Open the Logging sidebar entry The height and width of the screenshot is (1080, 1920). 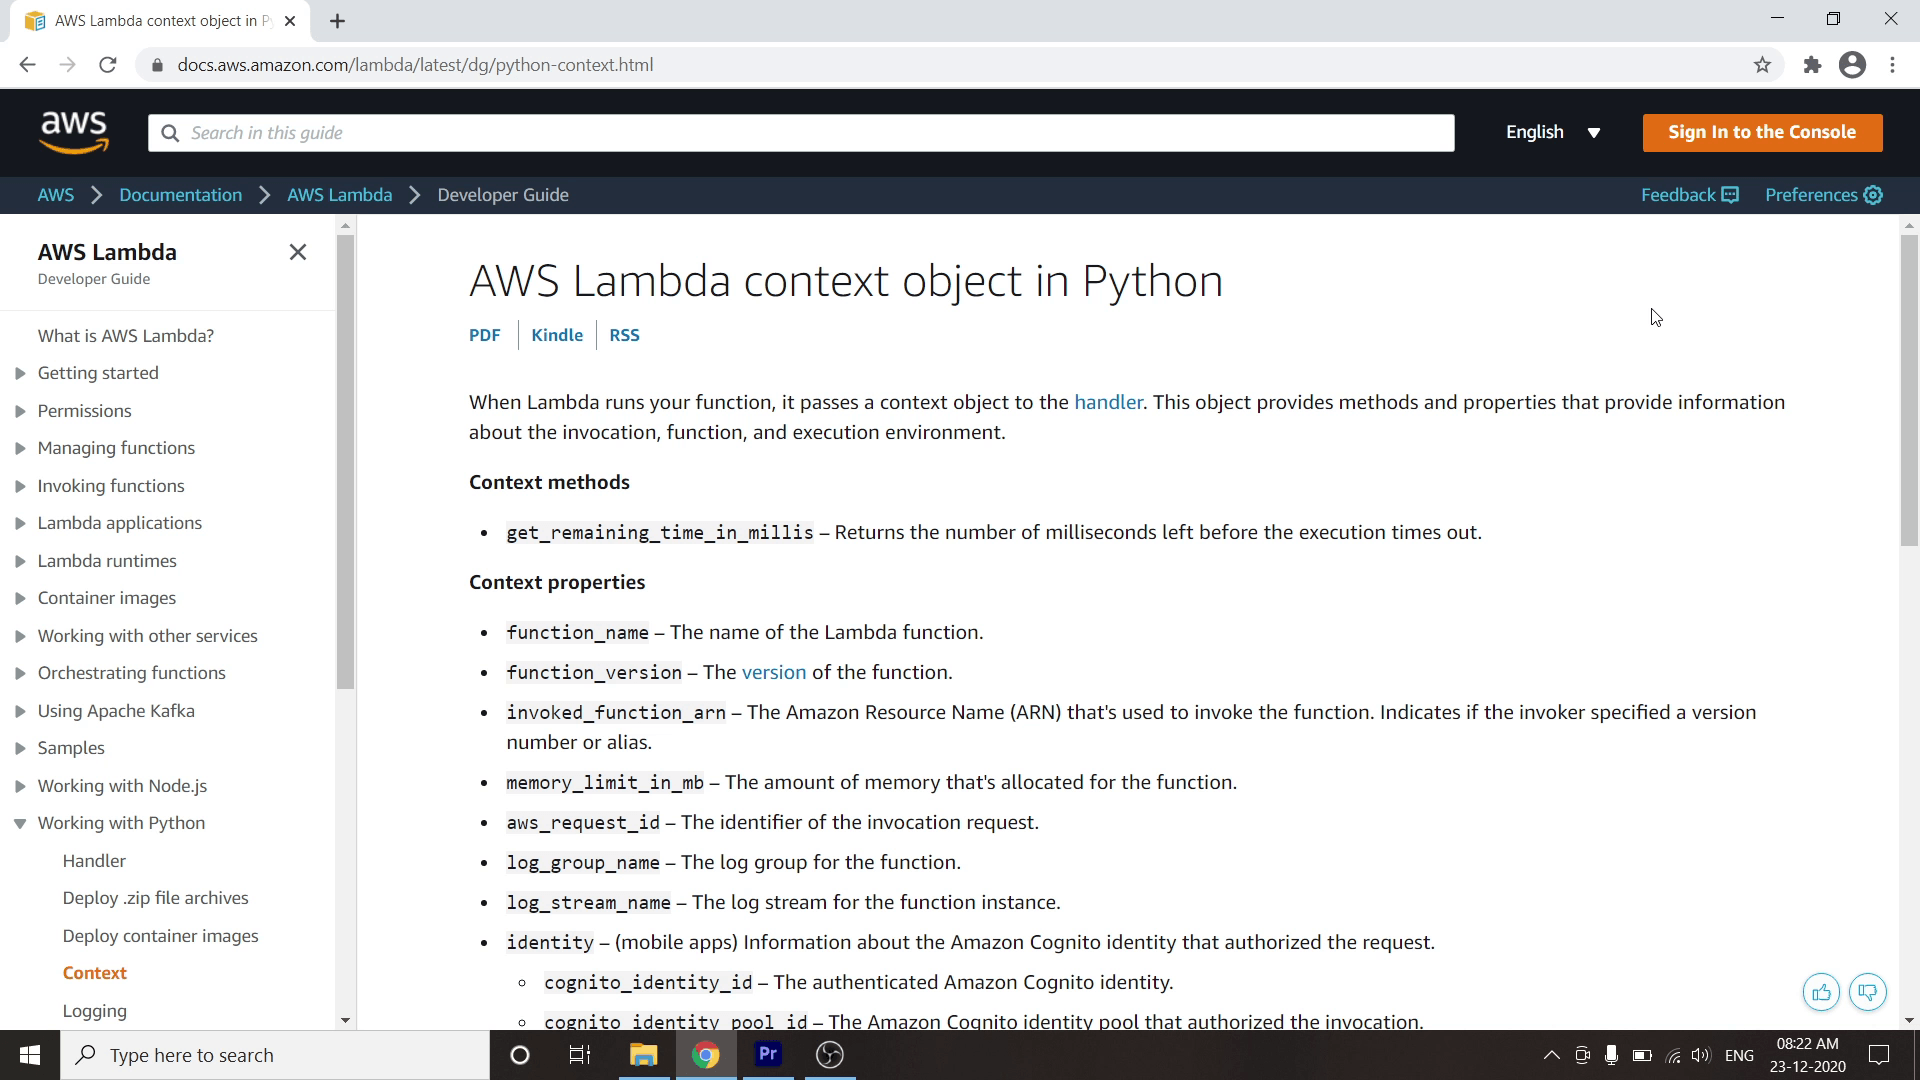[94, 1010]
